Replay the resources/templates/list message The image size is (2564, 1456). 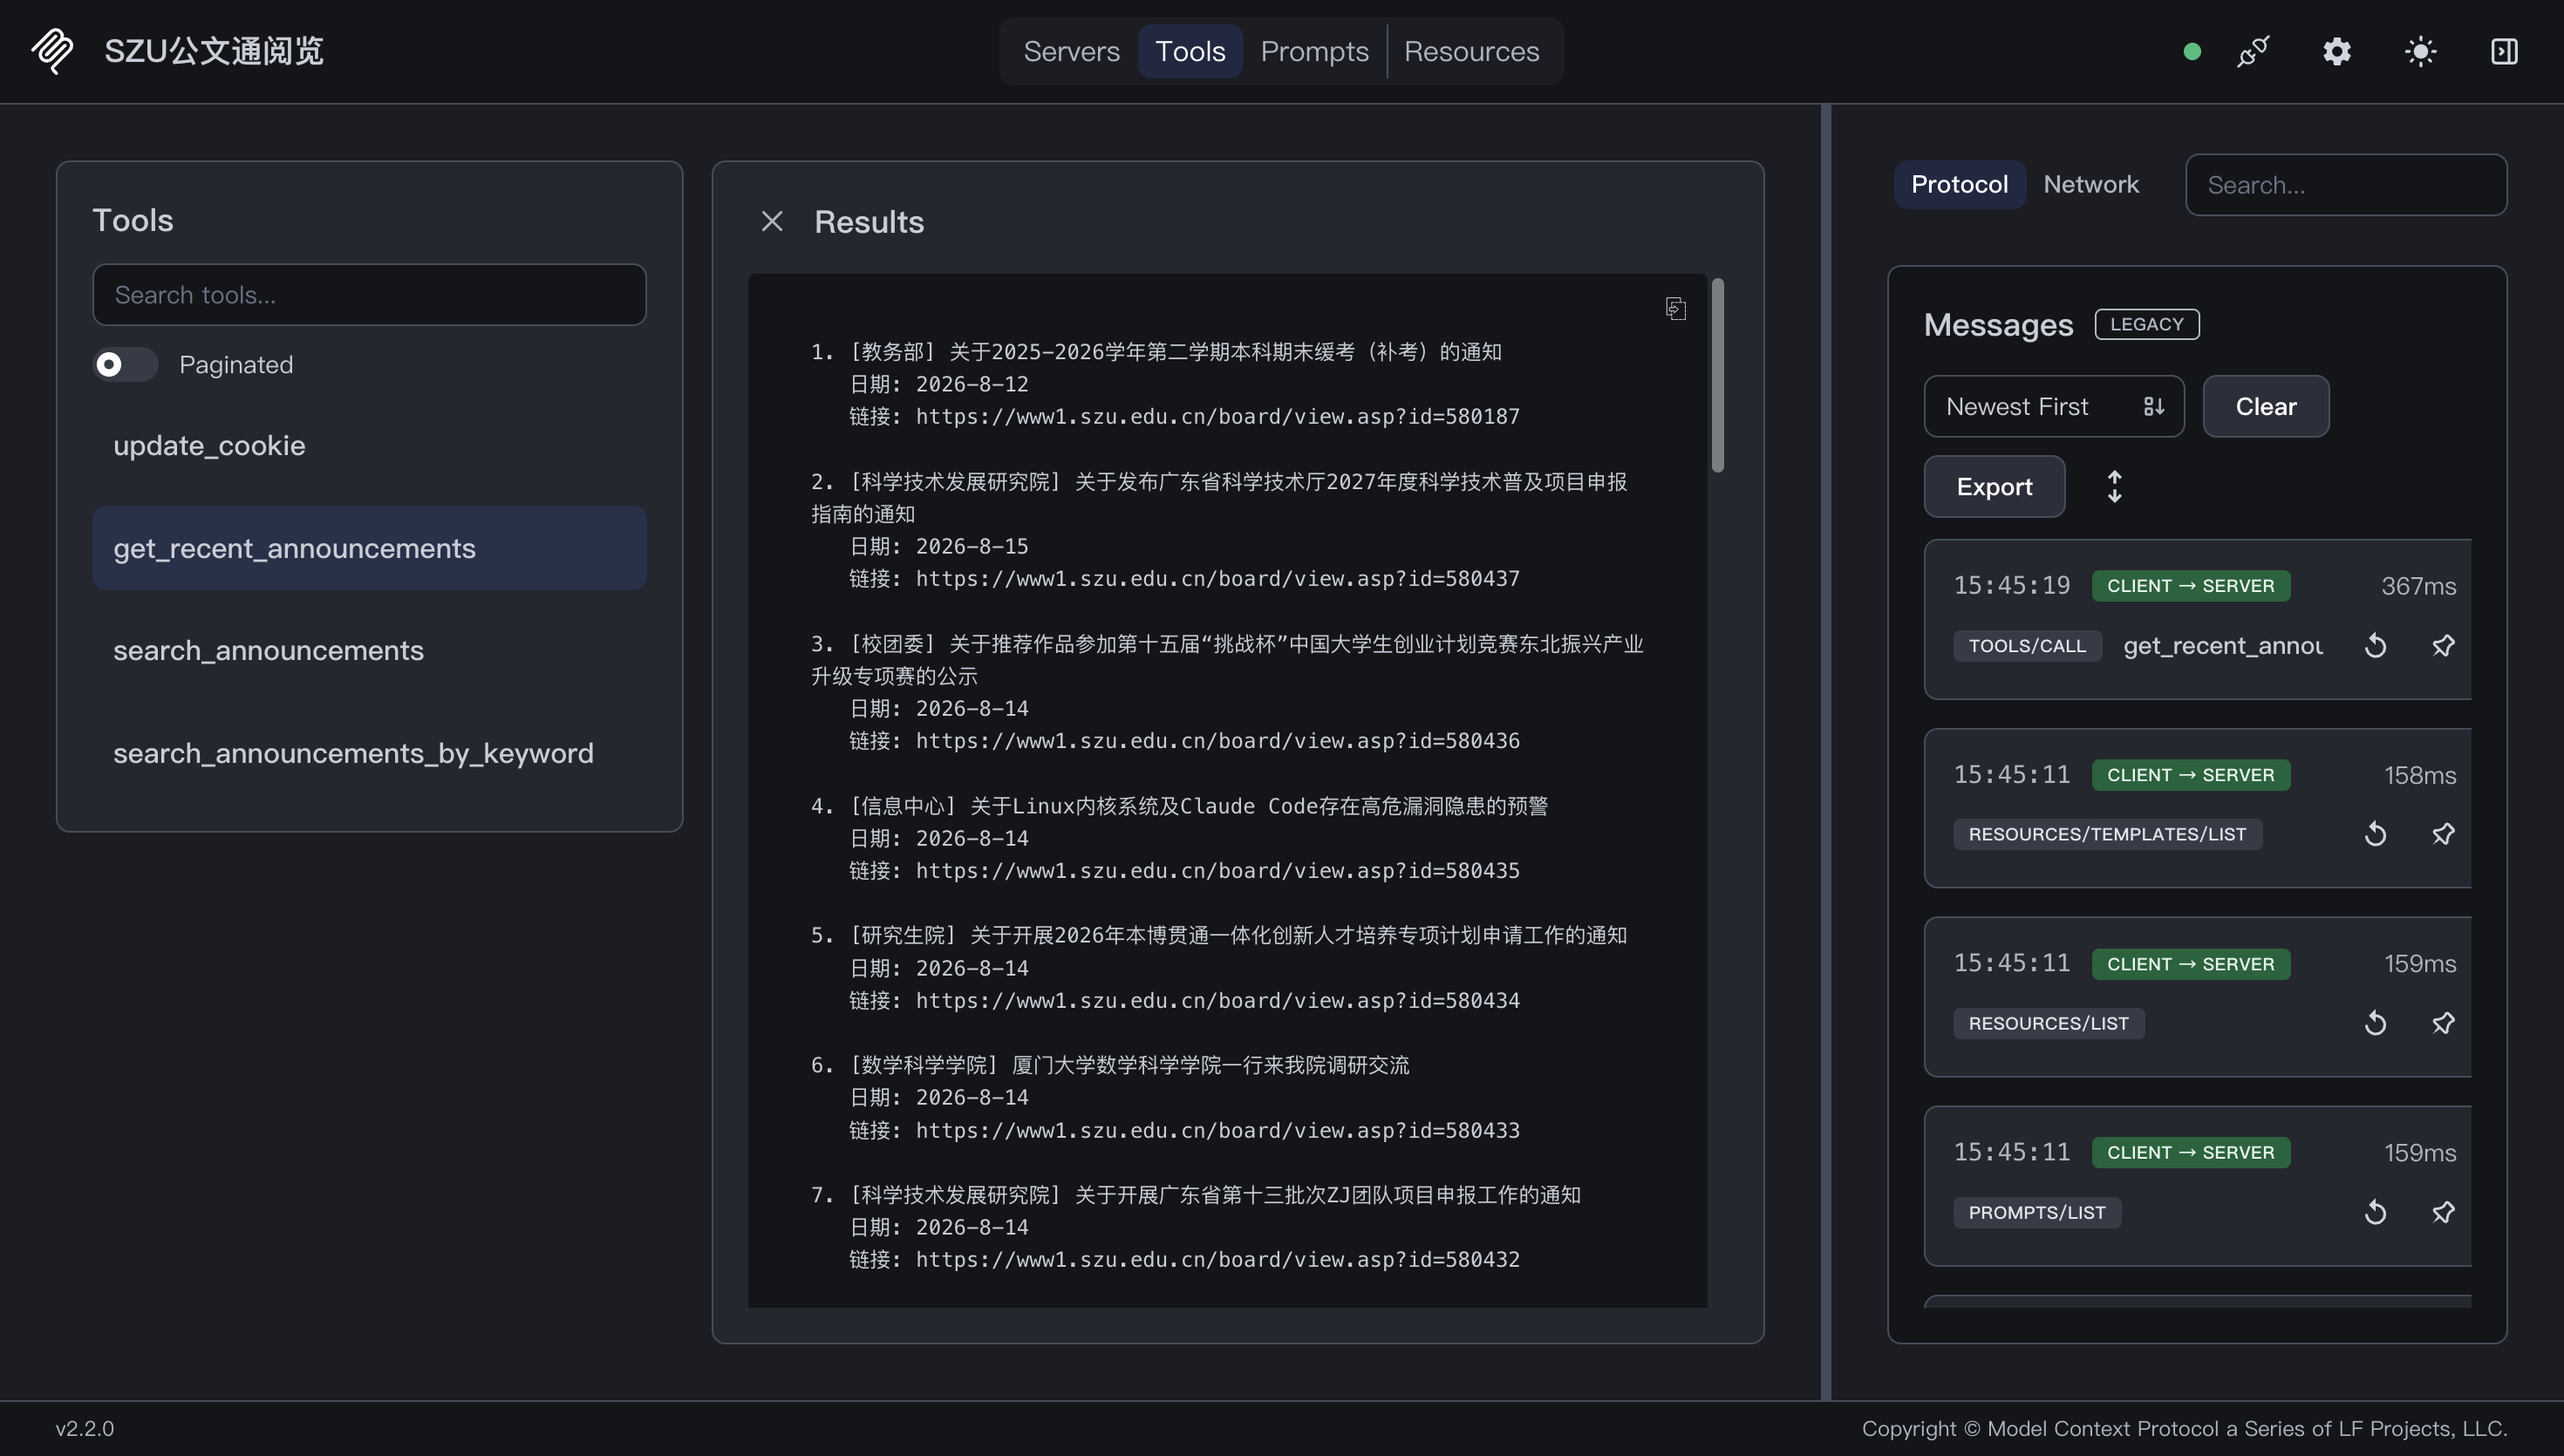(2375, 834)
